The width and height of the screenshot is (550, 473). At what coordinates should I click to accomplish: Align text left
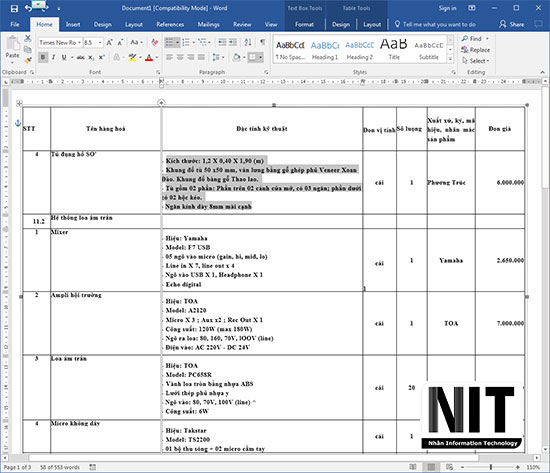[169, 57]
